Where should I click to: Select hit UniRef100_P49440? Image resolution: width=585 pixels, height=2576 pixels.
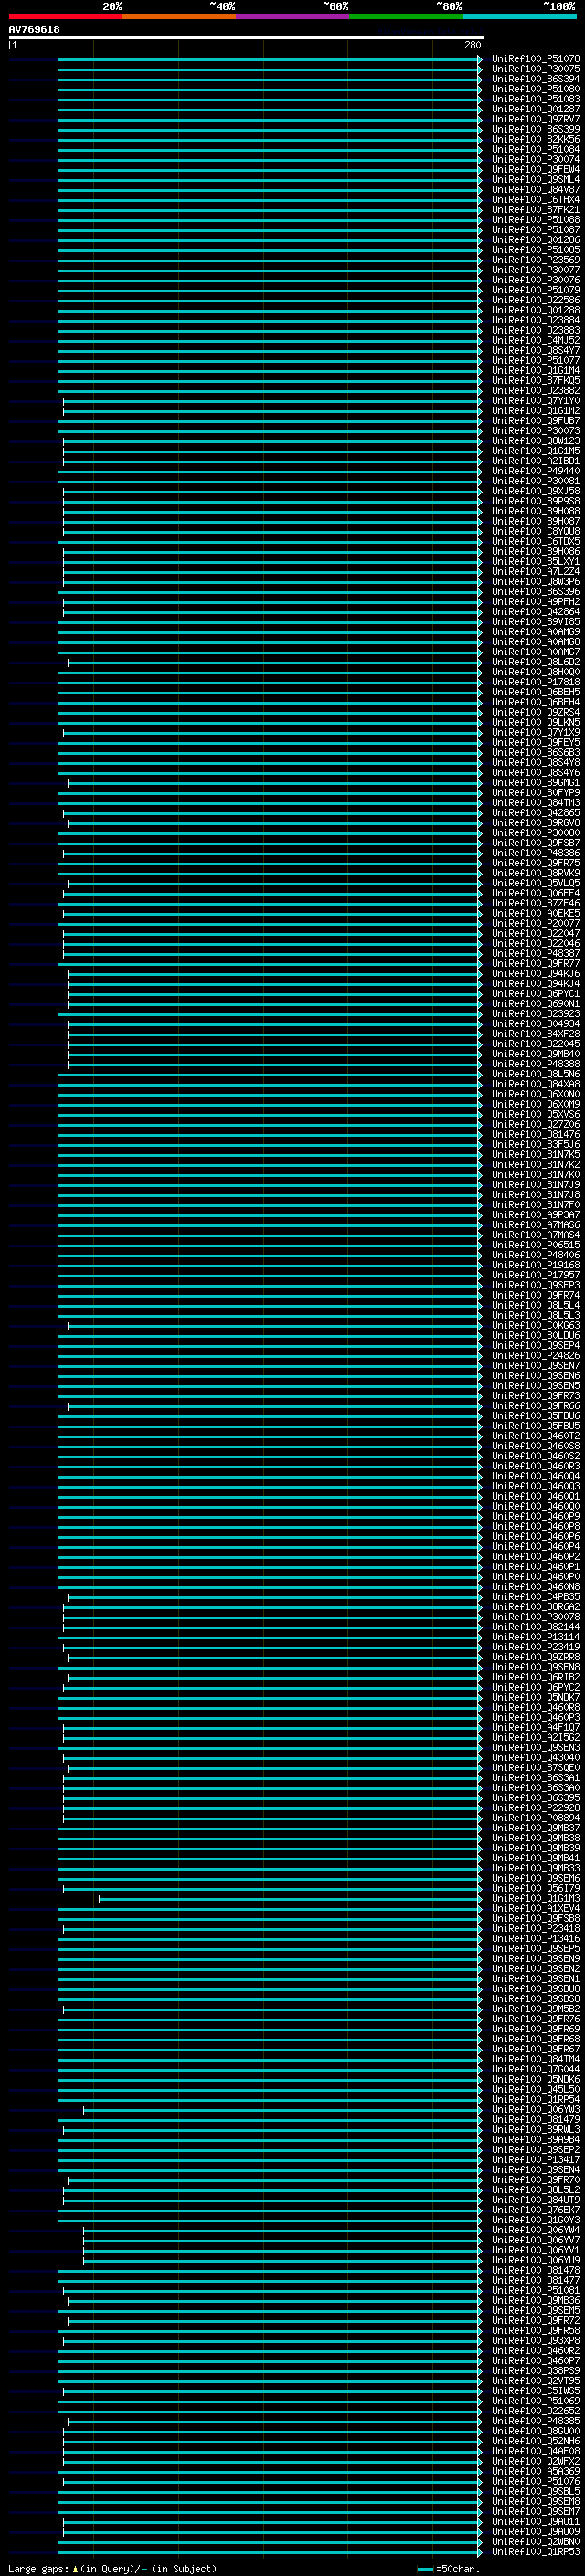[x=535, y=471]
